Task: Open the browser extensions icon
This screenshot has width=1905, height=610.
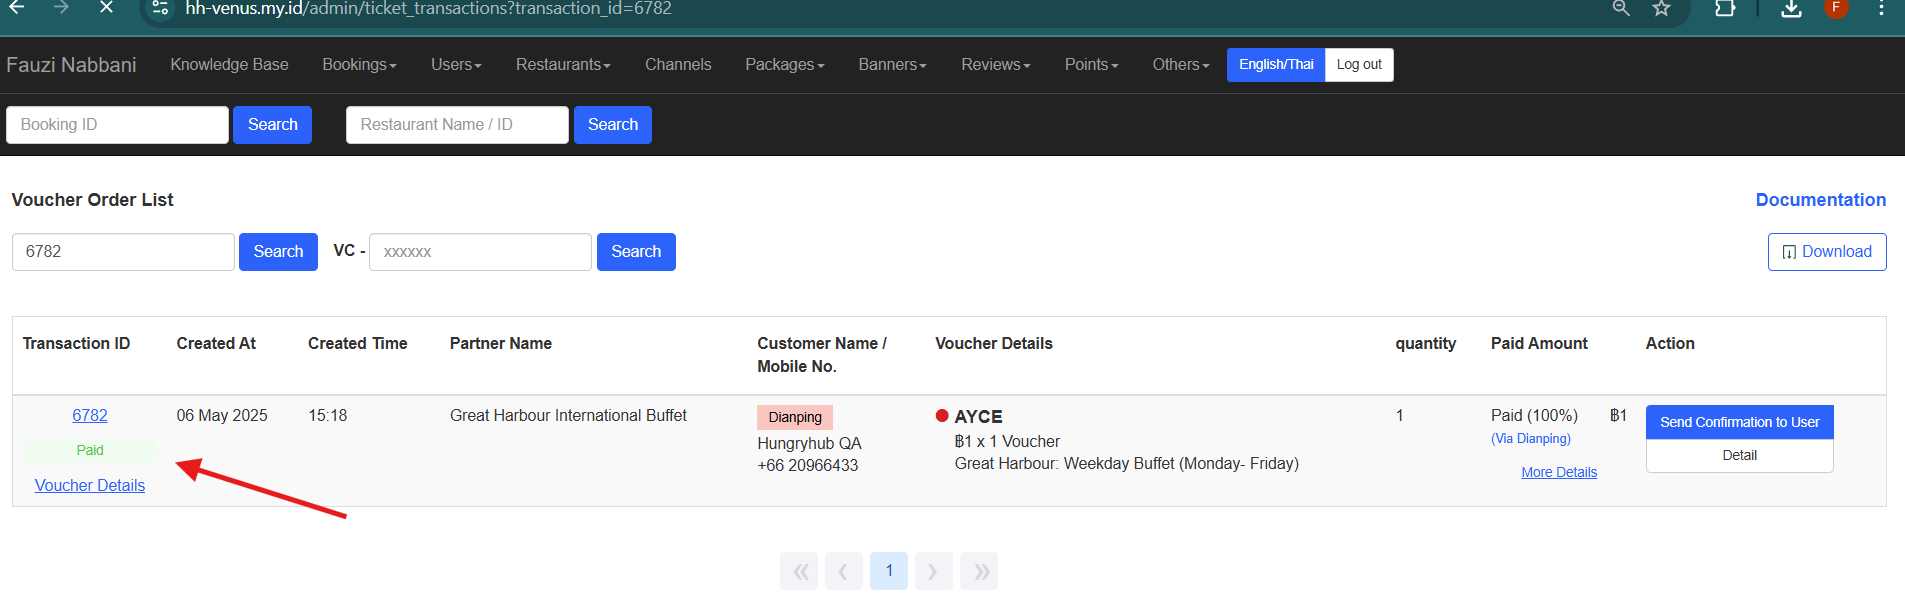Action: tap(1725, 9)
